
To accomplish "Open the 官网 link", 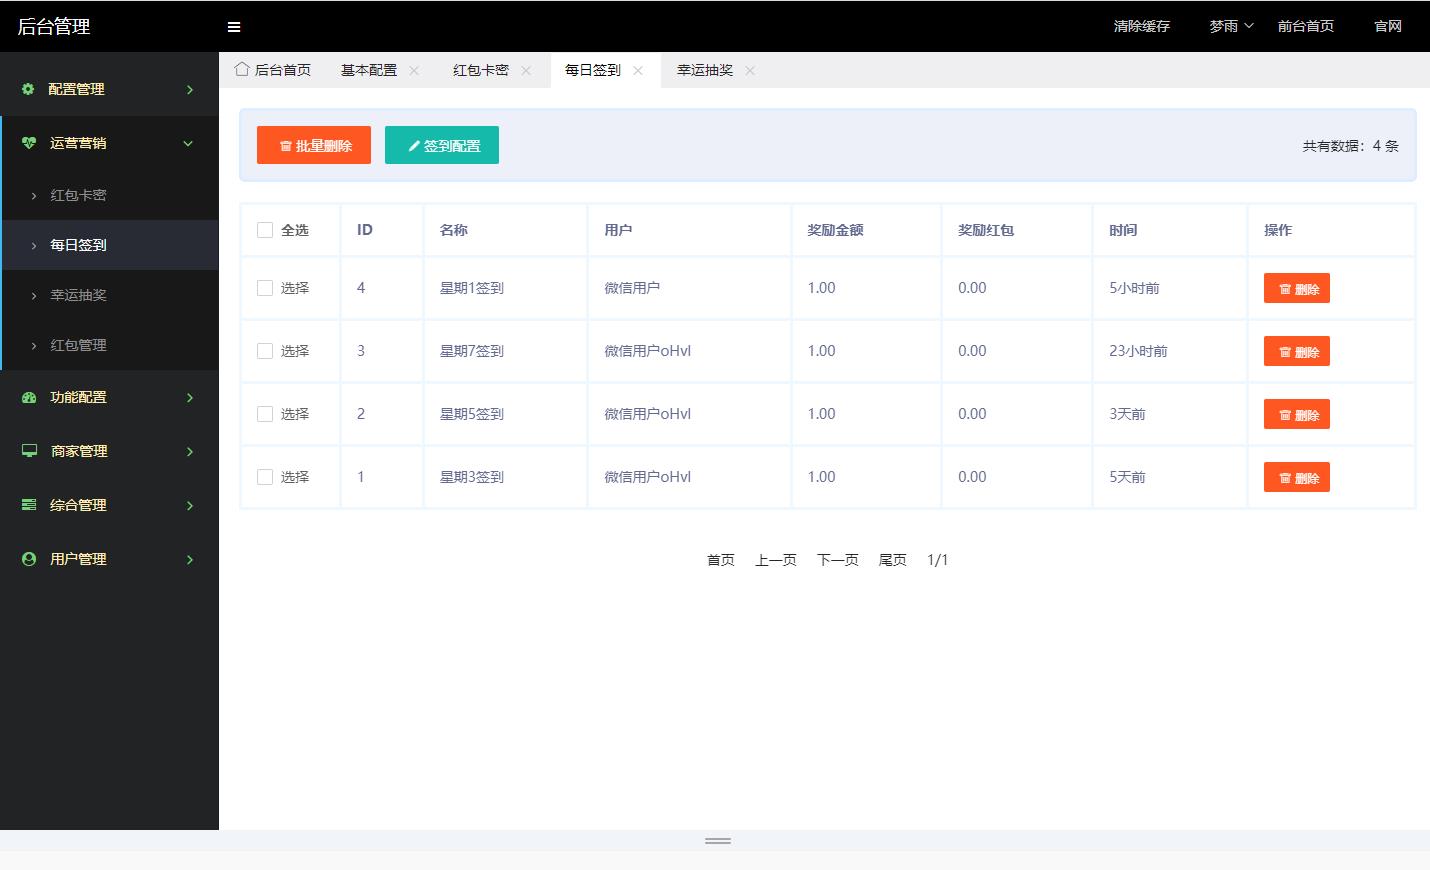I will pos(1388,26).
